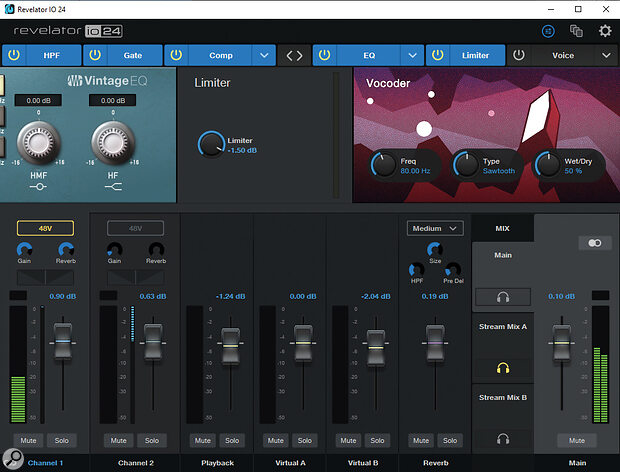This screenshot has width=620, height=472.
Task: Select the Main mix tab
Action: tap(503, 255)
